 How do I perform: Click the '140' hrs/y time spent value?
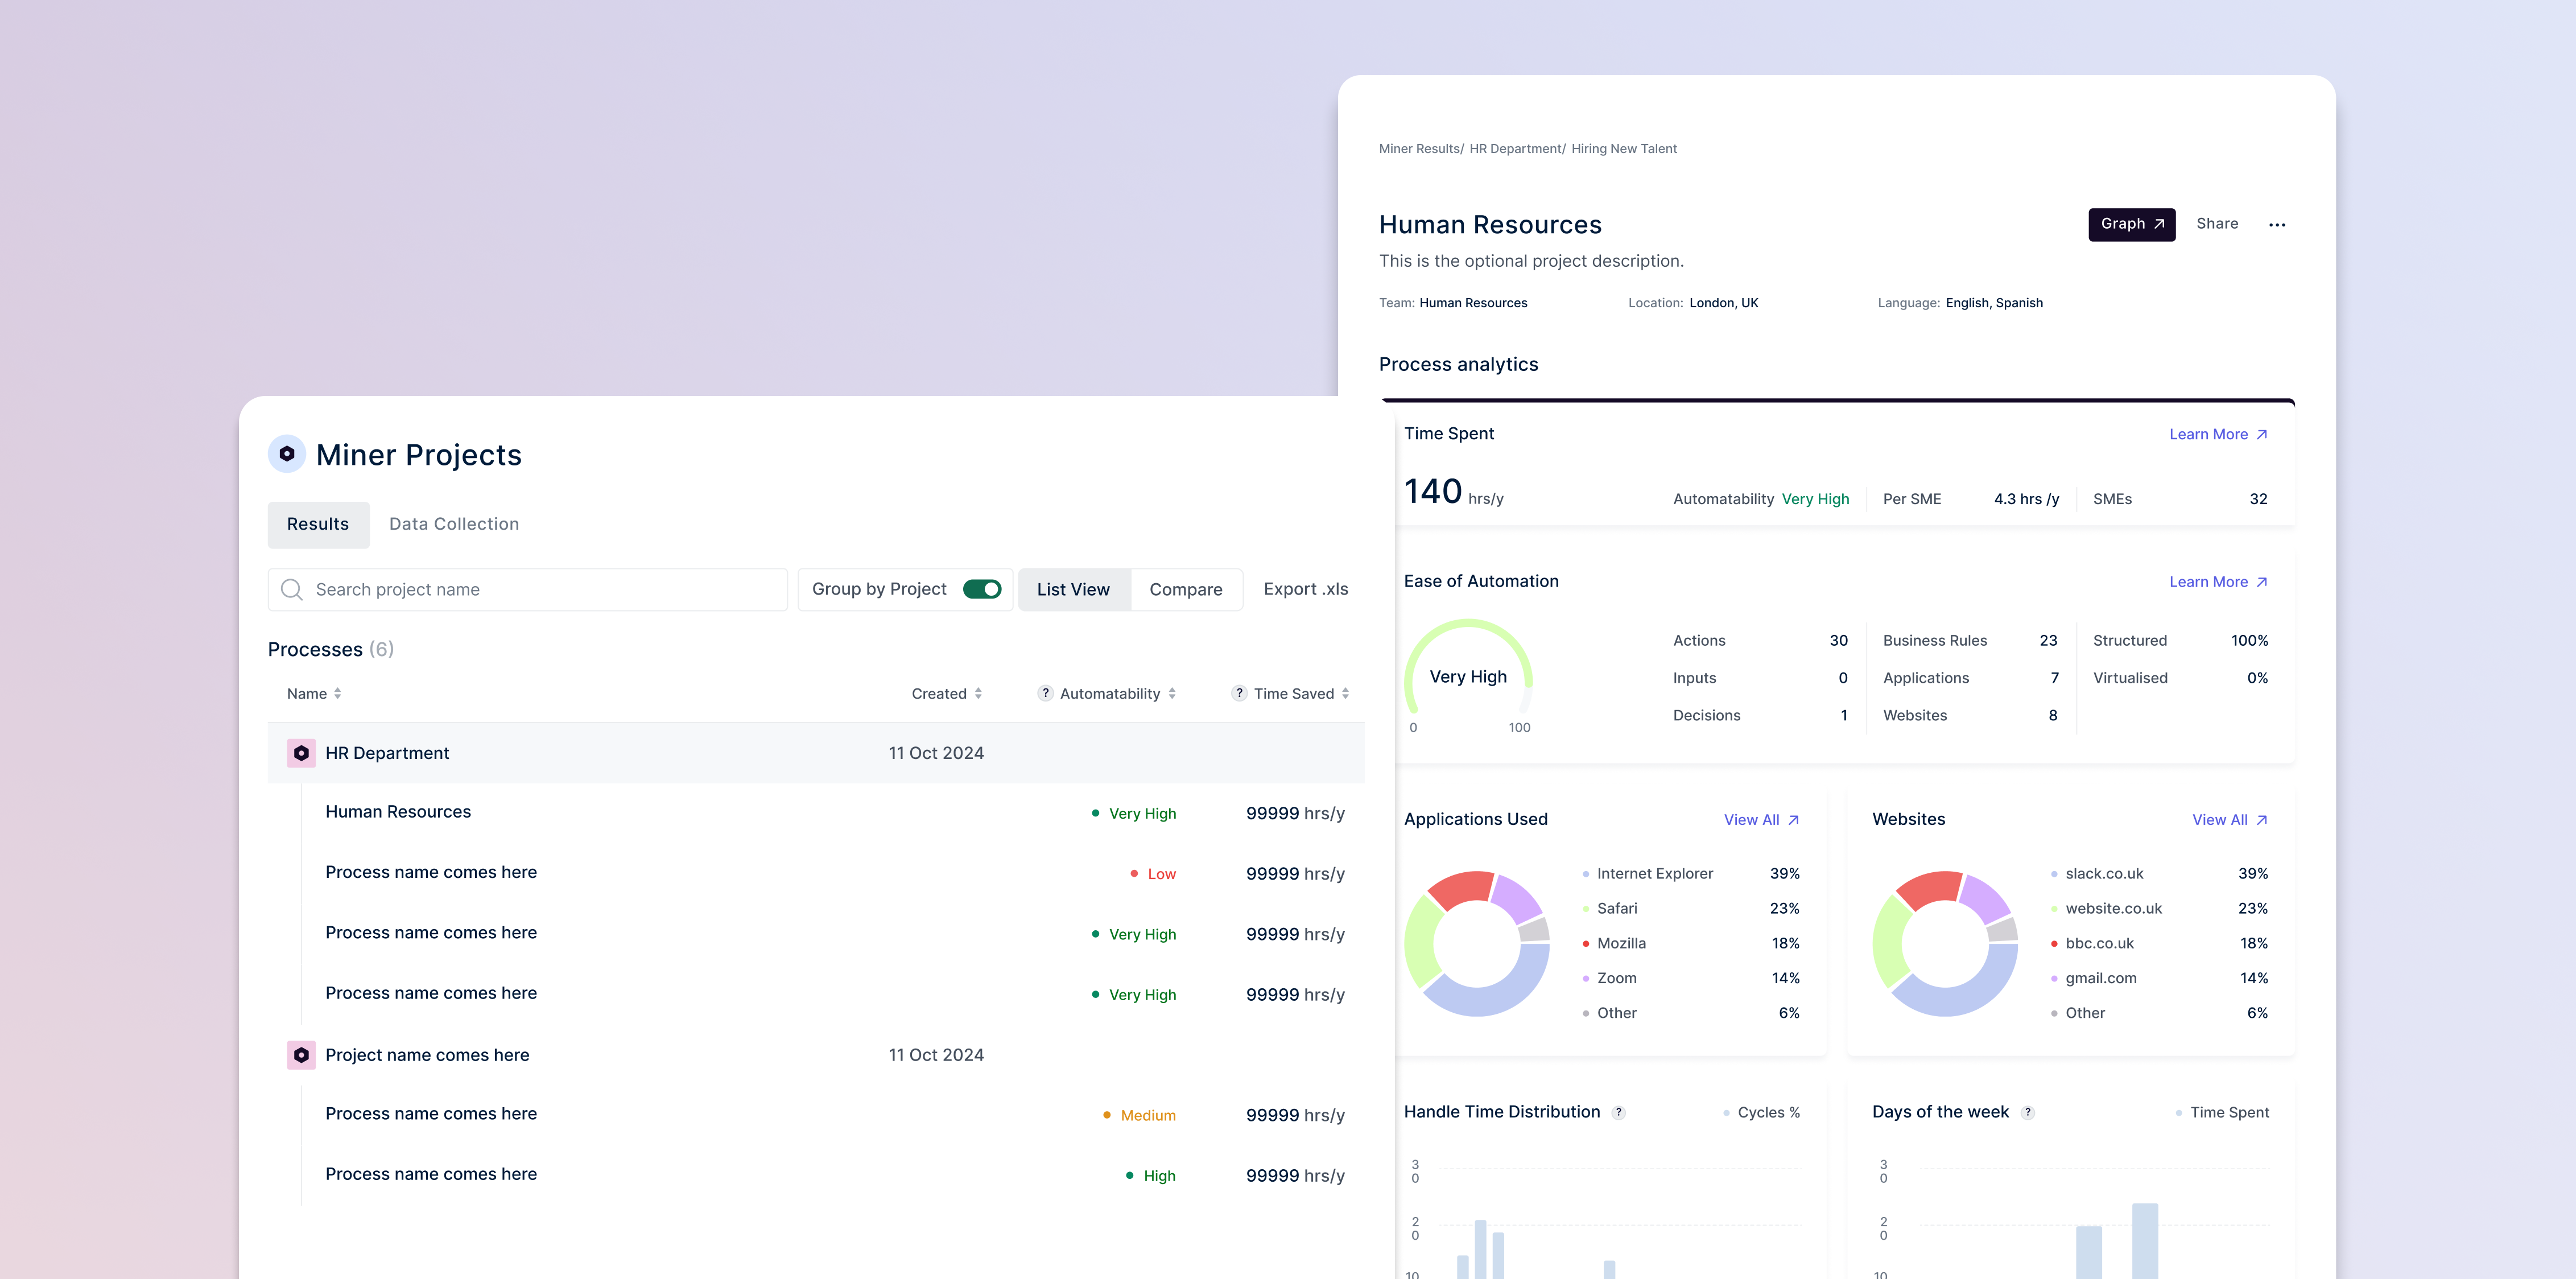(x=1433, y=491)
